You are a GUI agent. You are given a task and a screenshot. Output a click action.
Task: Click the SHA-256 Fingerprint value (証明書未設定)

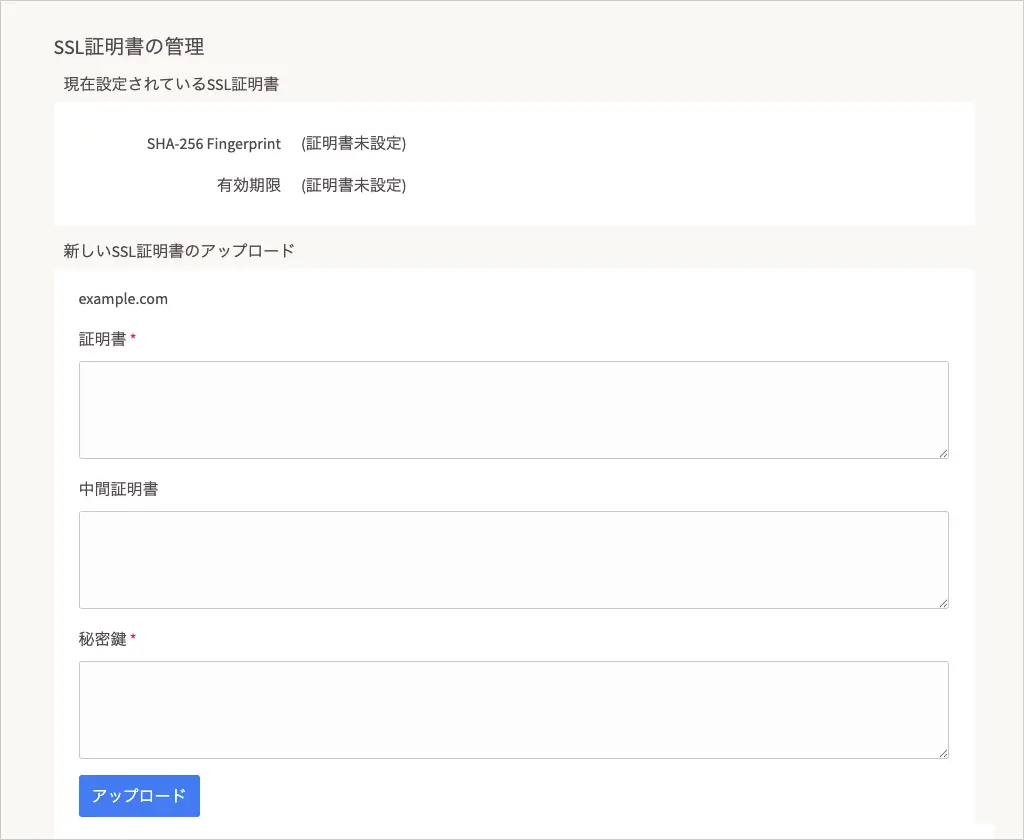[x=353, y=144]
